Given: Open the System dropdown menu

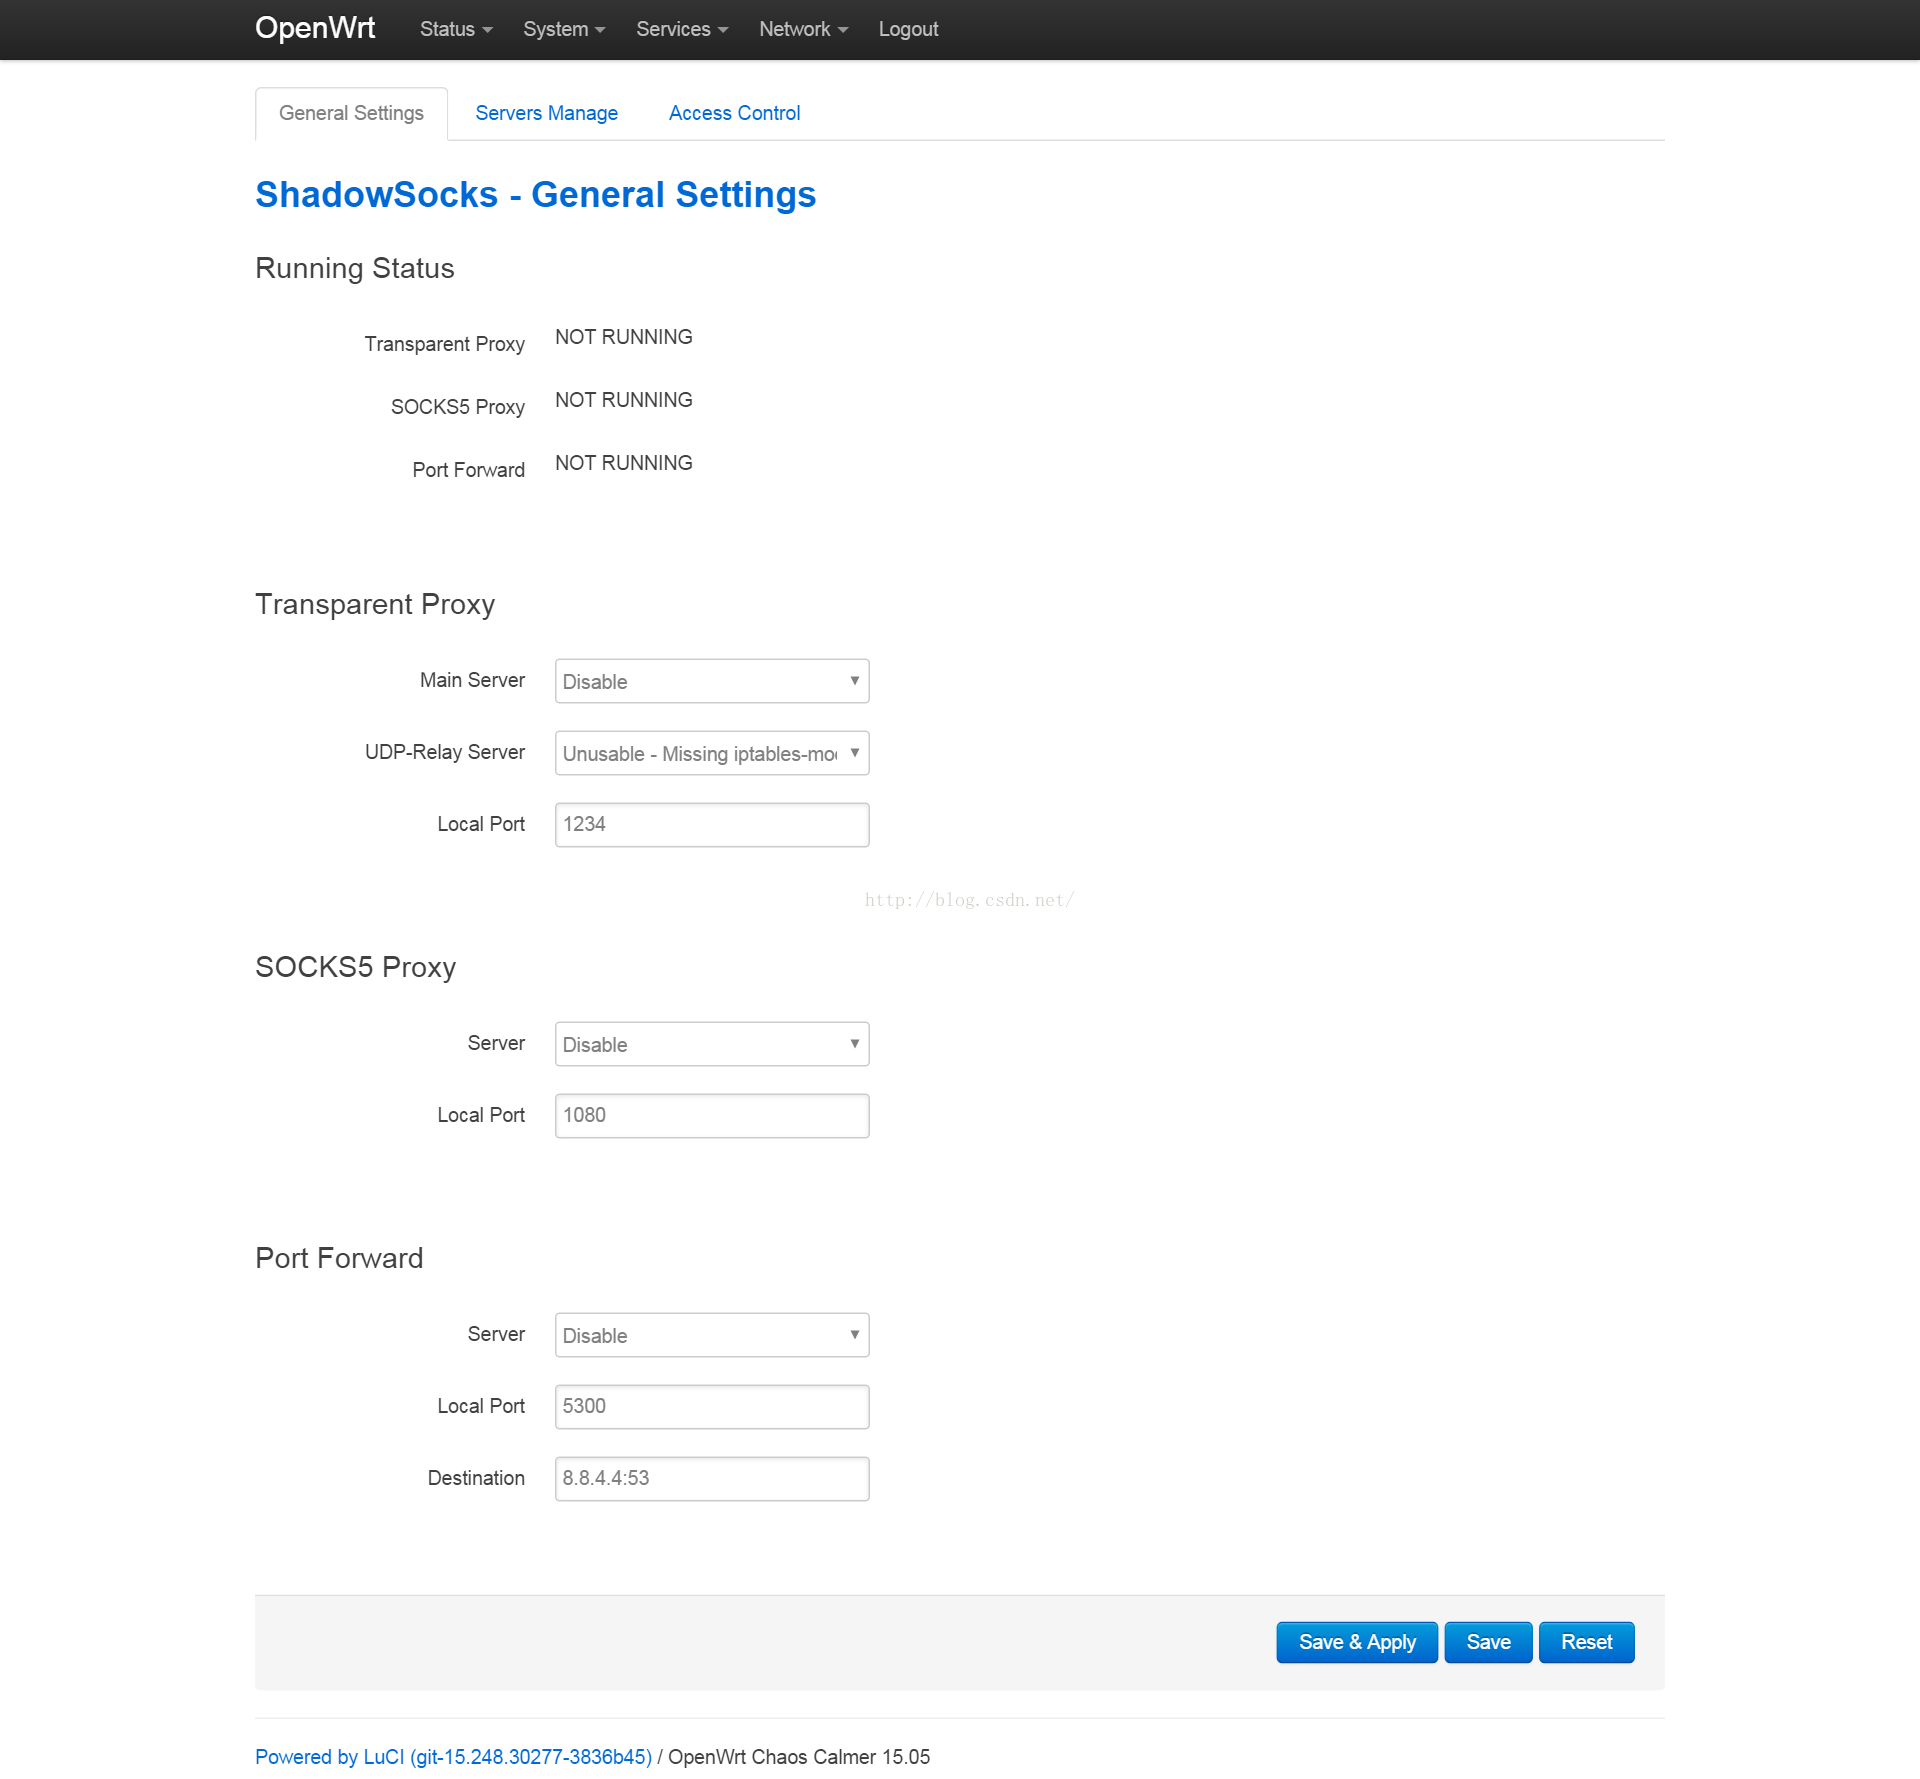Looking at the screenshot, I should pyautogui.click(x=563, y=29).
